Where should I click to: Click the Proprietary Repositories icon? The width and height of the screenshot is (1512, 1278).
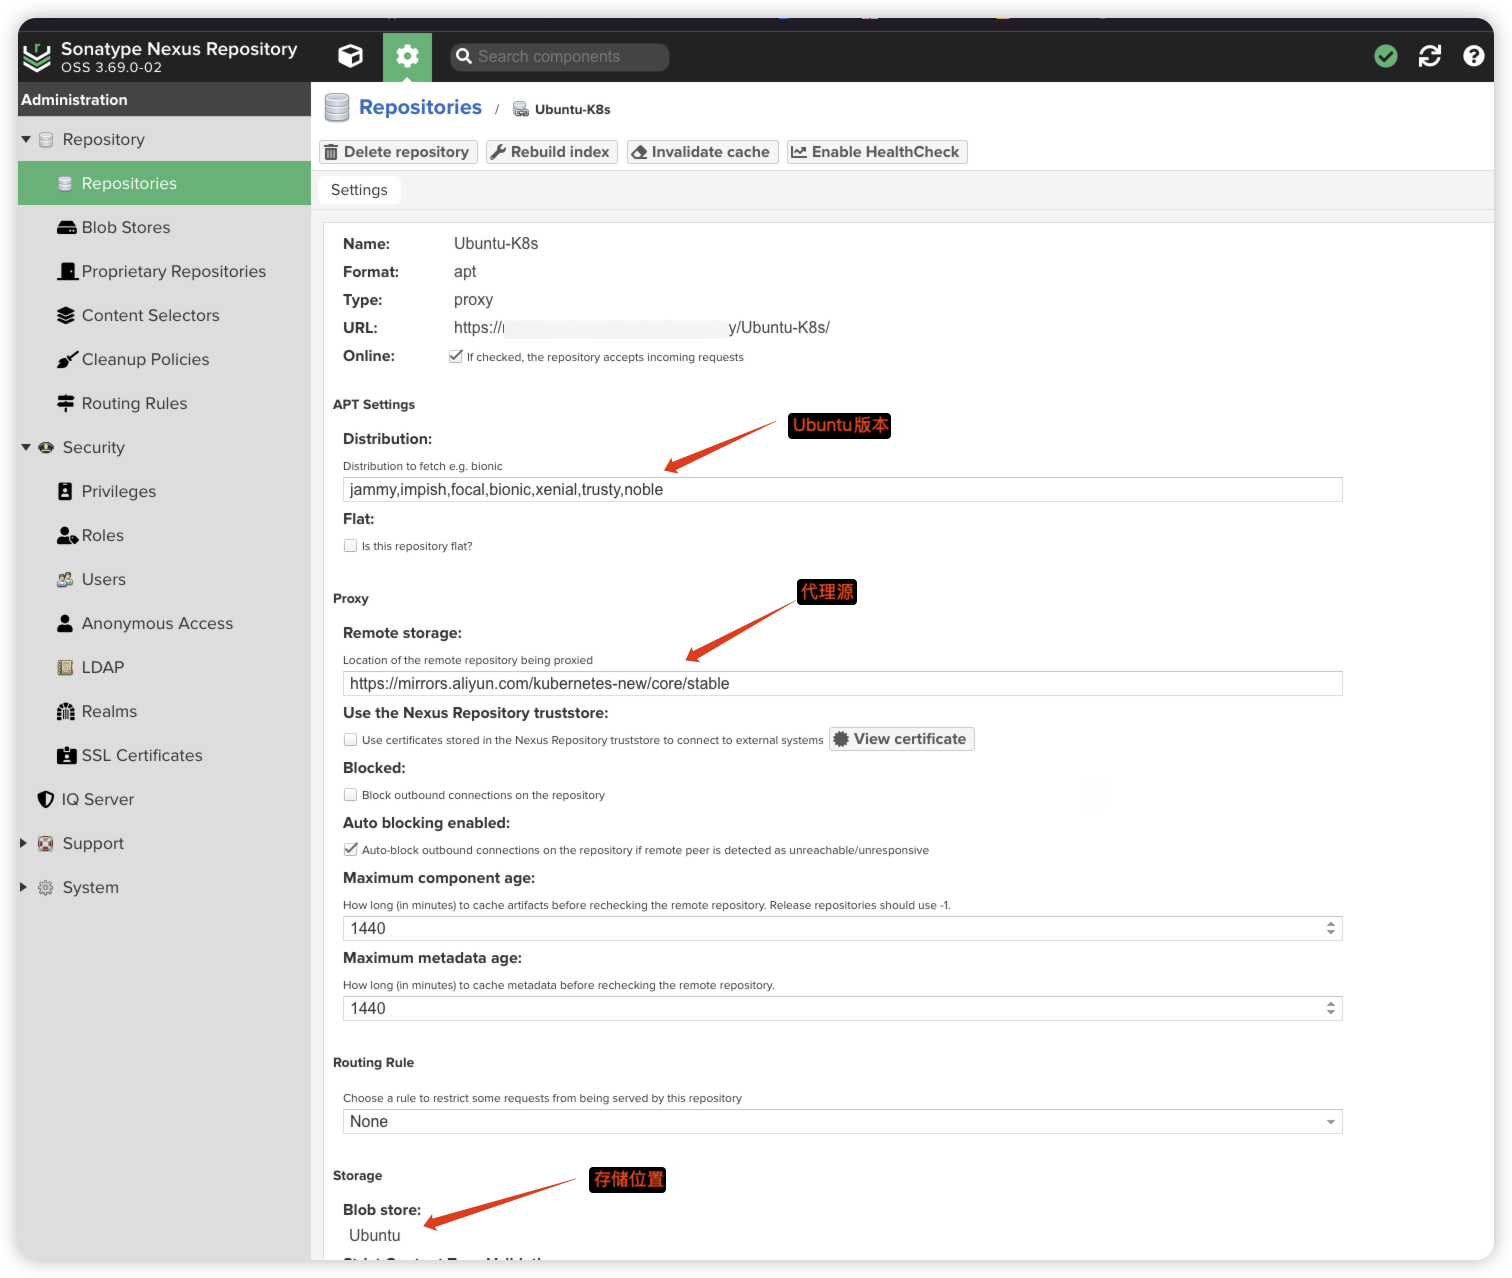(x=67, y=271)
